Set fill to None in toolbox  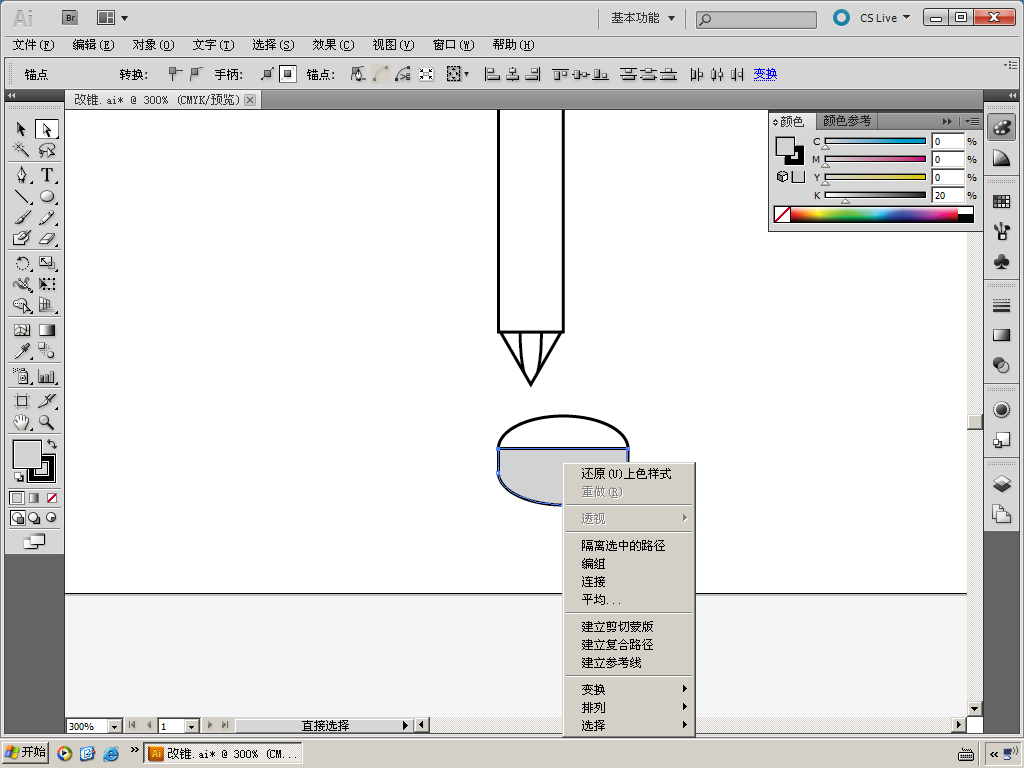(x=52, y=498)
